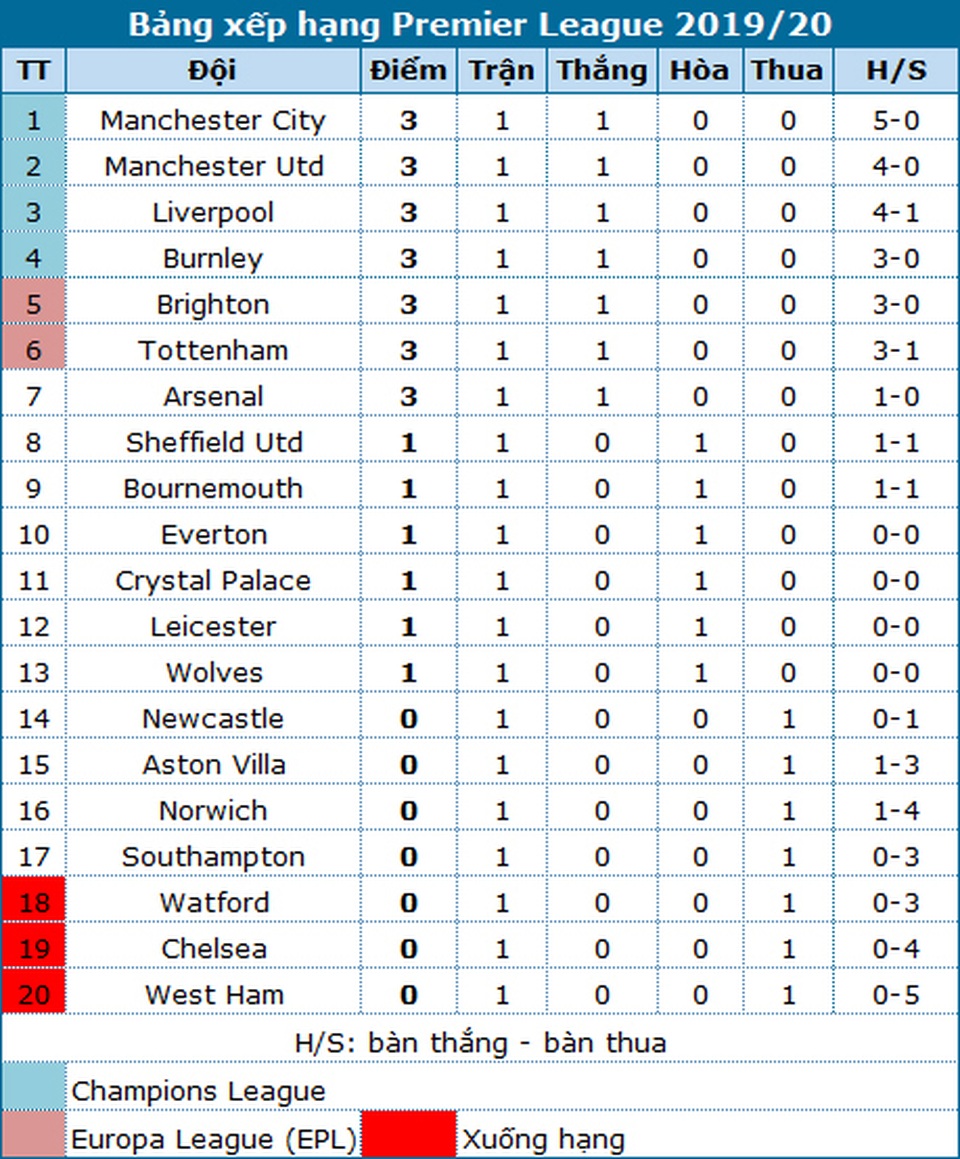960x1159 pixels.
Task: Click the Manchester City team name
Action: click(213, 121)
